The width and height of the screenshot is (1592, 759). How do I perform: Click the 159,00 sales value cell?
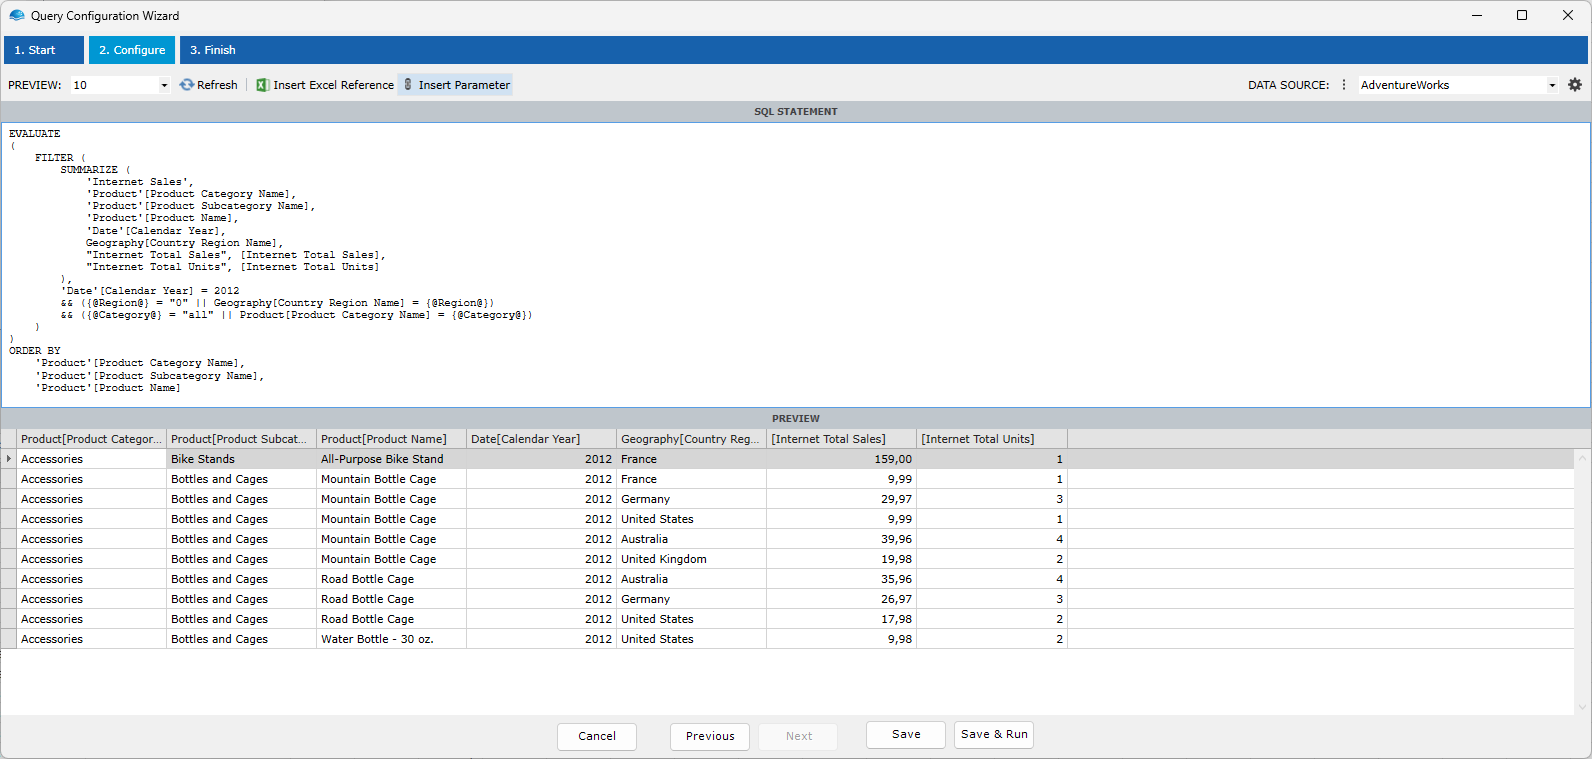[842, 459]
